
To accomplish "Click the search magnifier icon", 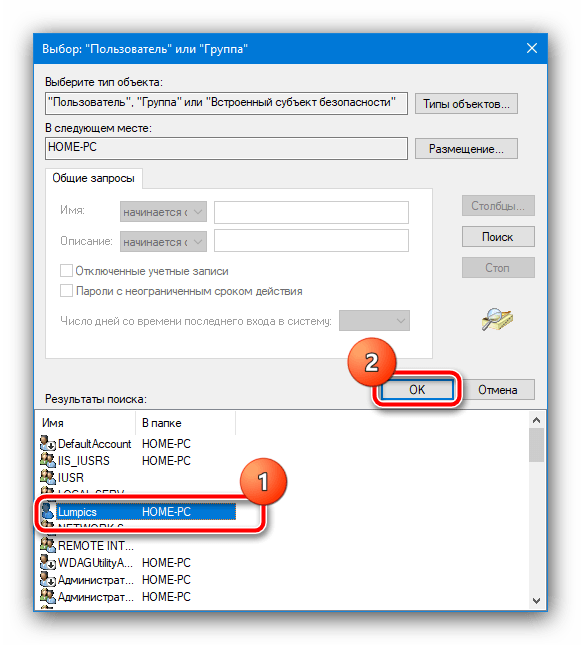I will 497,319.
